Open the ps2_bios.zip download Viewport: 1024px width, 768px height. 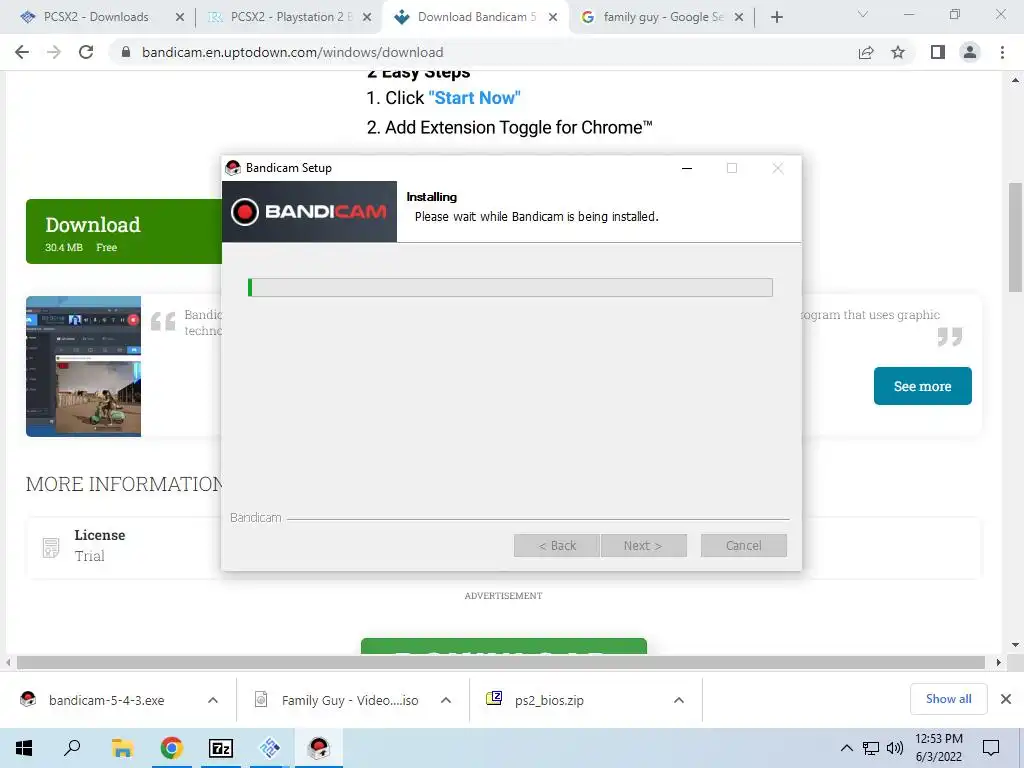coord(536,700)
